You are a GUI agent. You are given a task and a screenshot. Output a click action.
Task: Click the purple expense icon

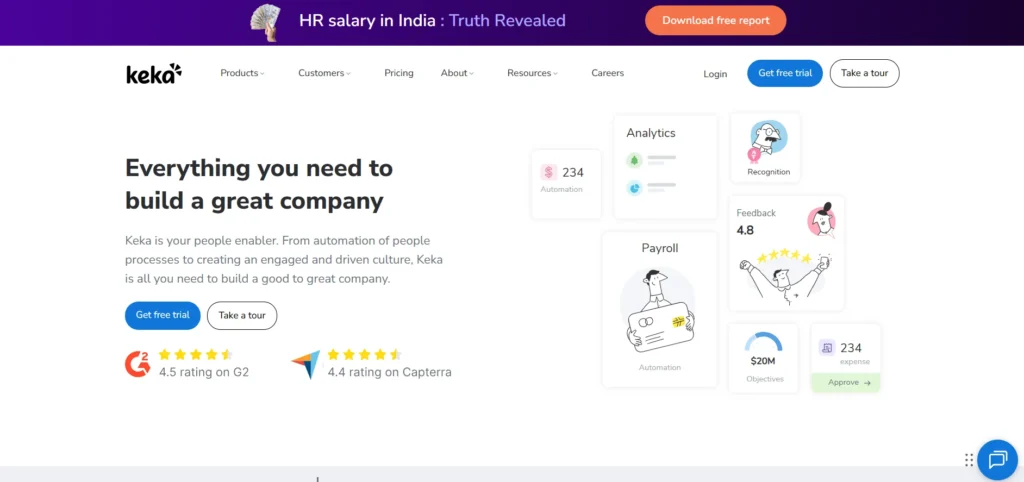[x=827, y=347]
